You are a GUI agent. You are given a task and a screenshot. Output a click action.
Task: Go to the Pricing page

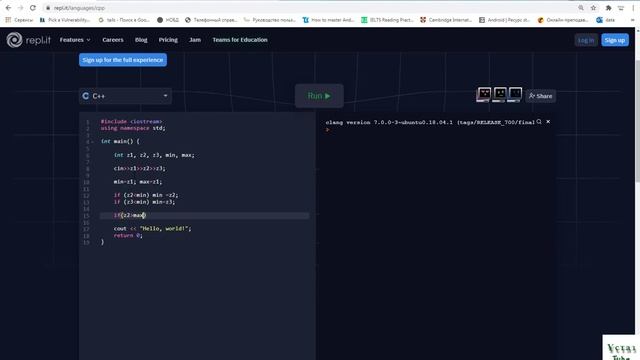click(x=168, y=40)
